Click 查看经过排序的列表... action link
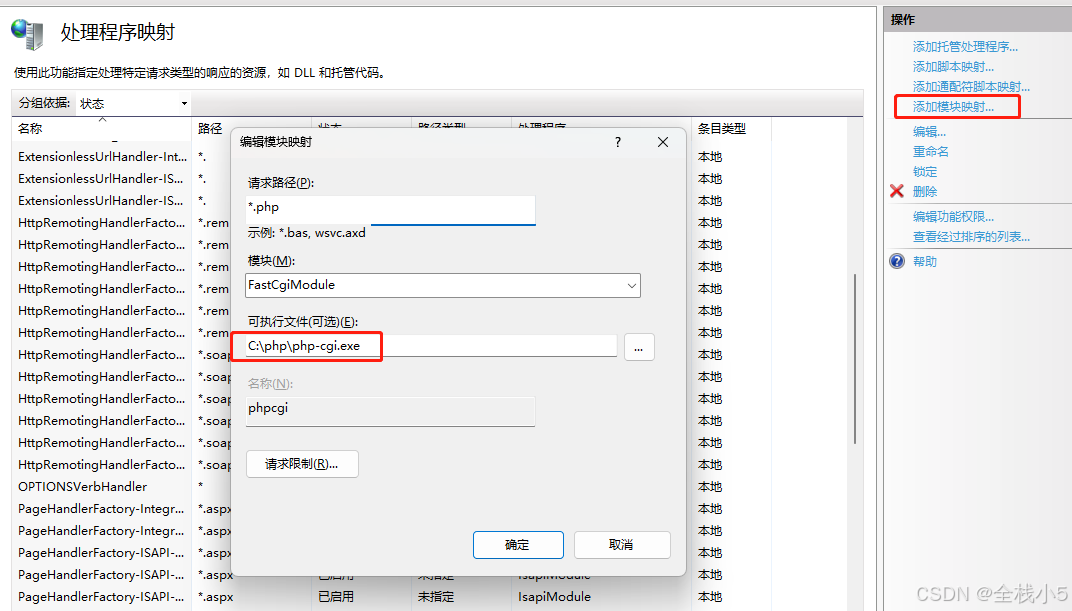The image size is (1072, 611). tap(972, 236)
